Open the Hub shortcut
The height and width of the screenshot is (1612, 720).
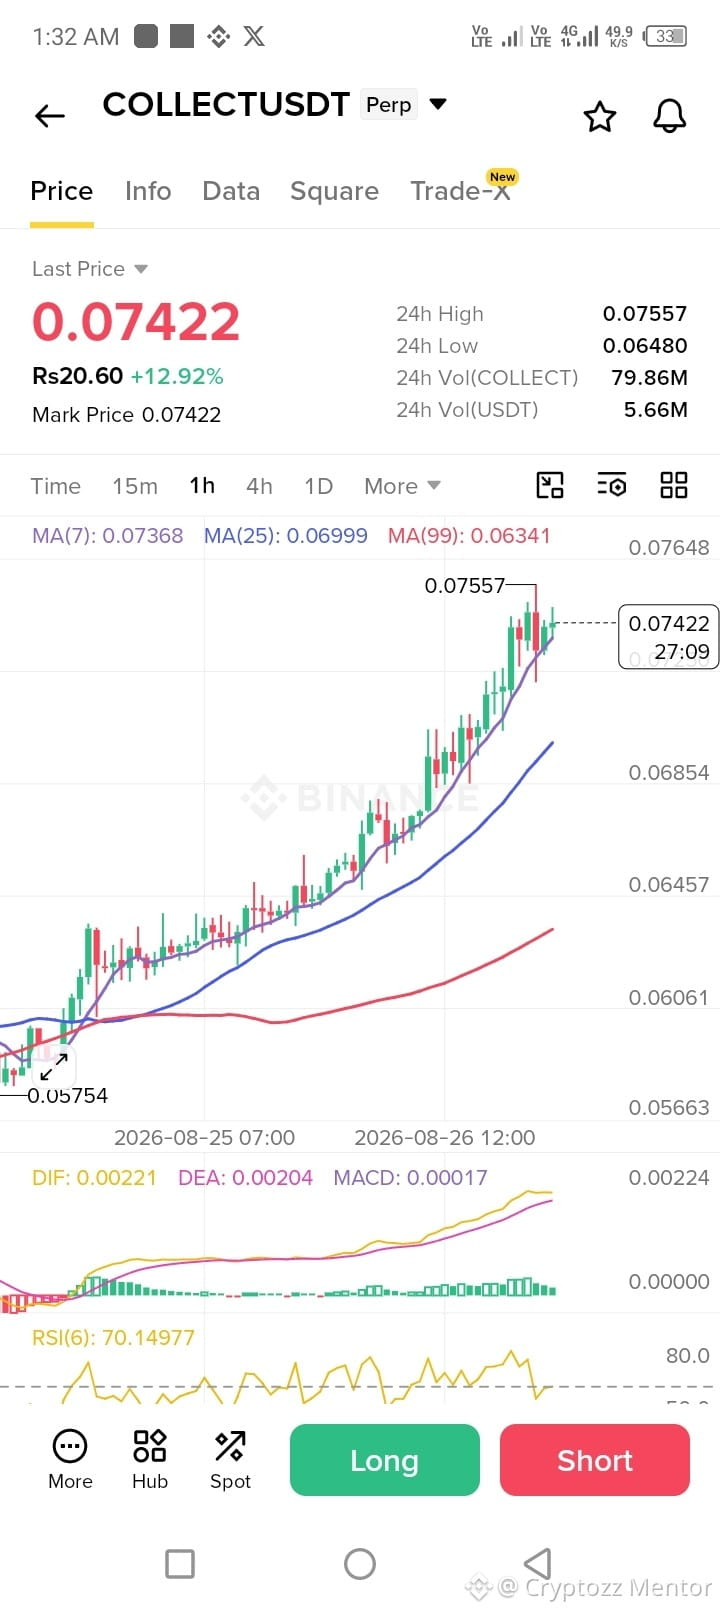coord(150,1460)
